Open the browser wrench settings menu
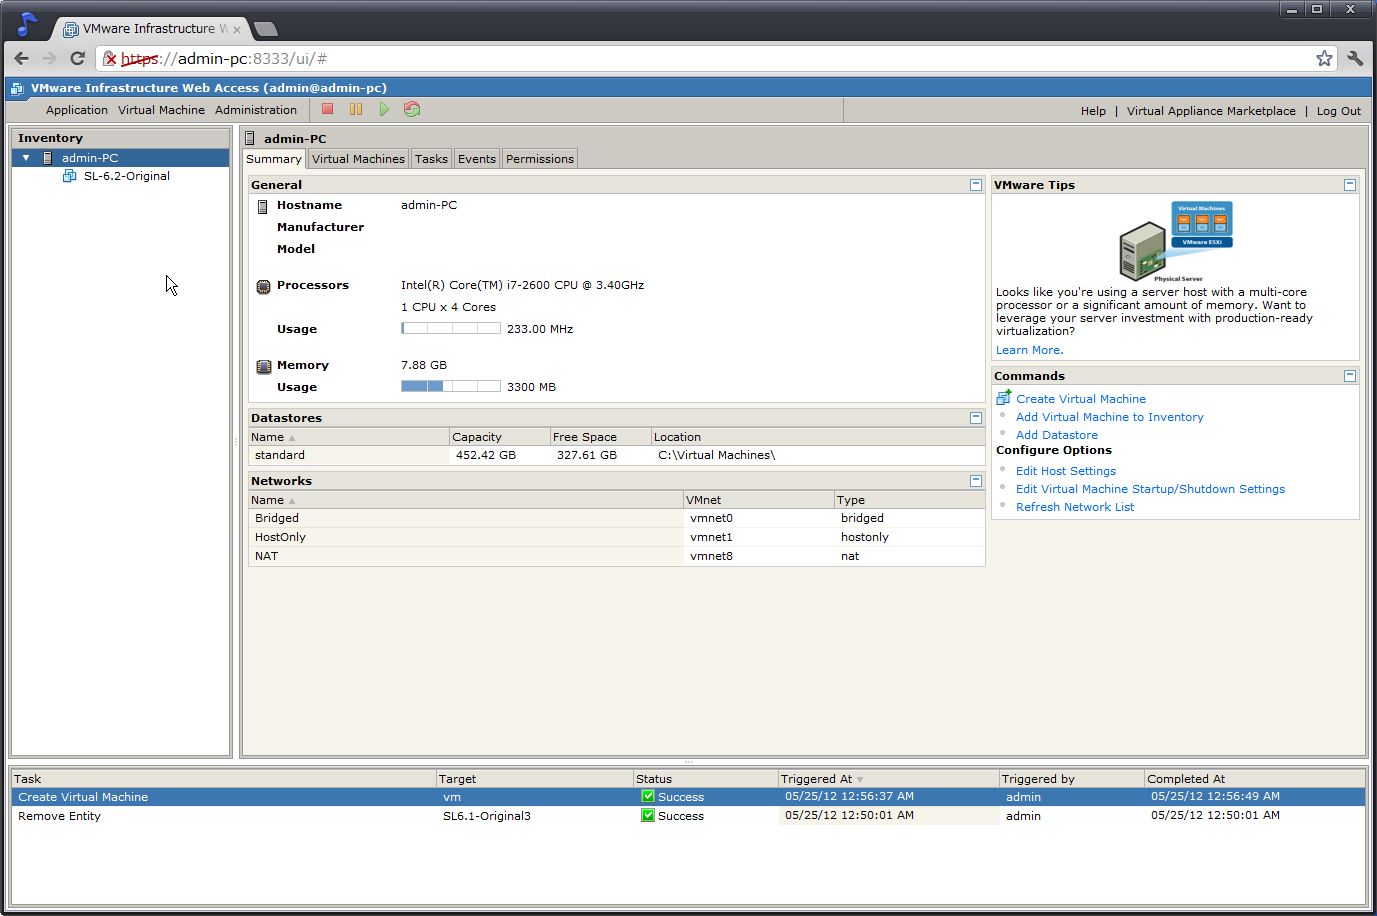 [x=1355, y=58]
